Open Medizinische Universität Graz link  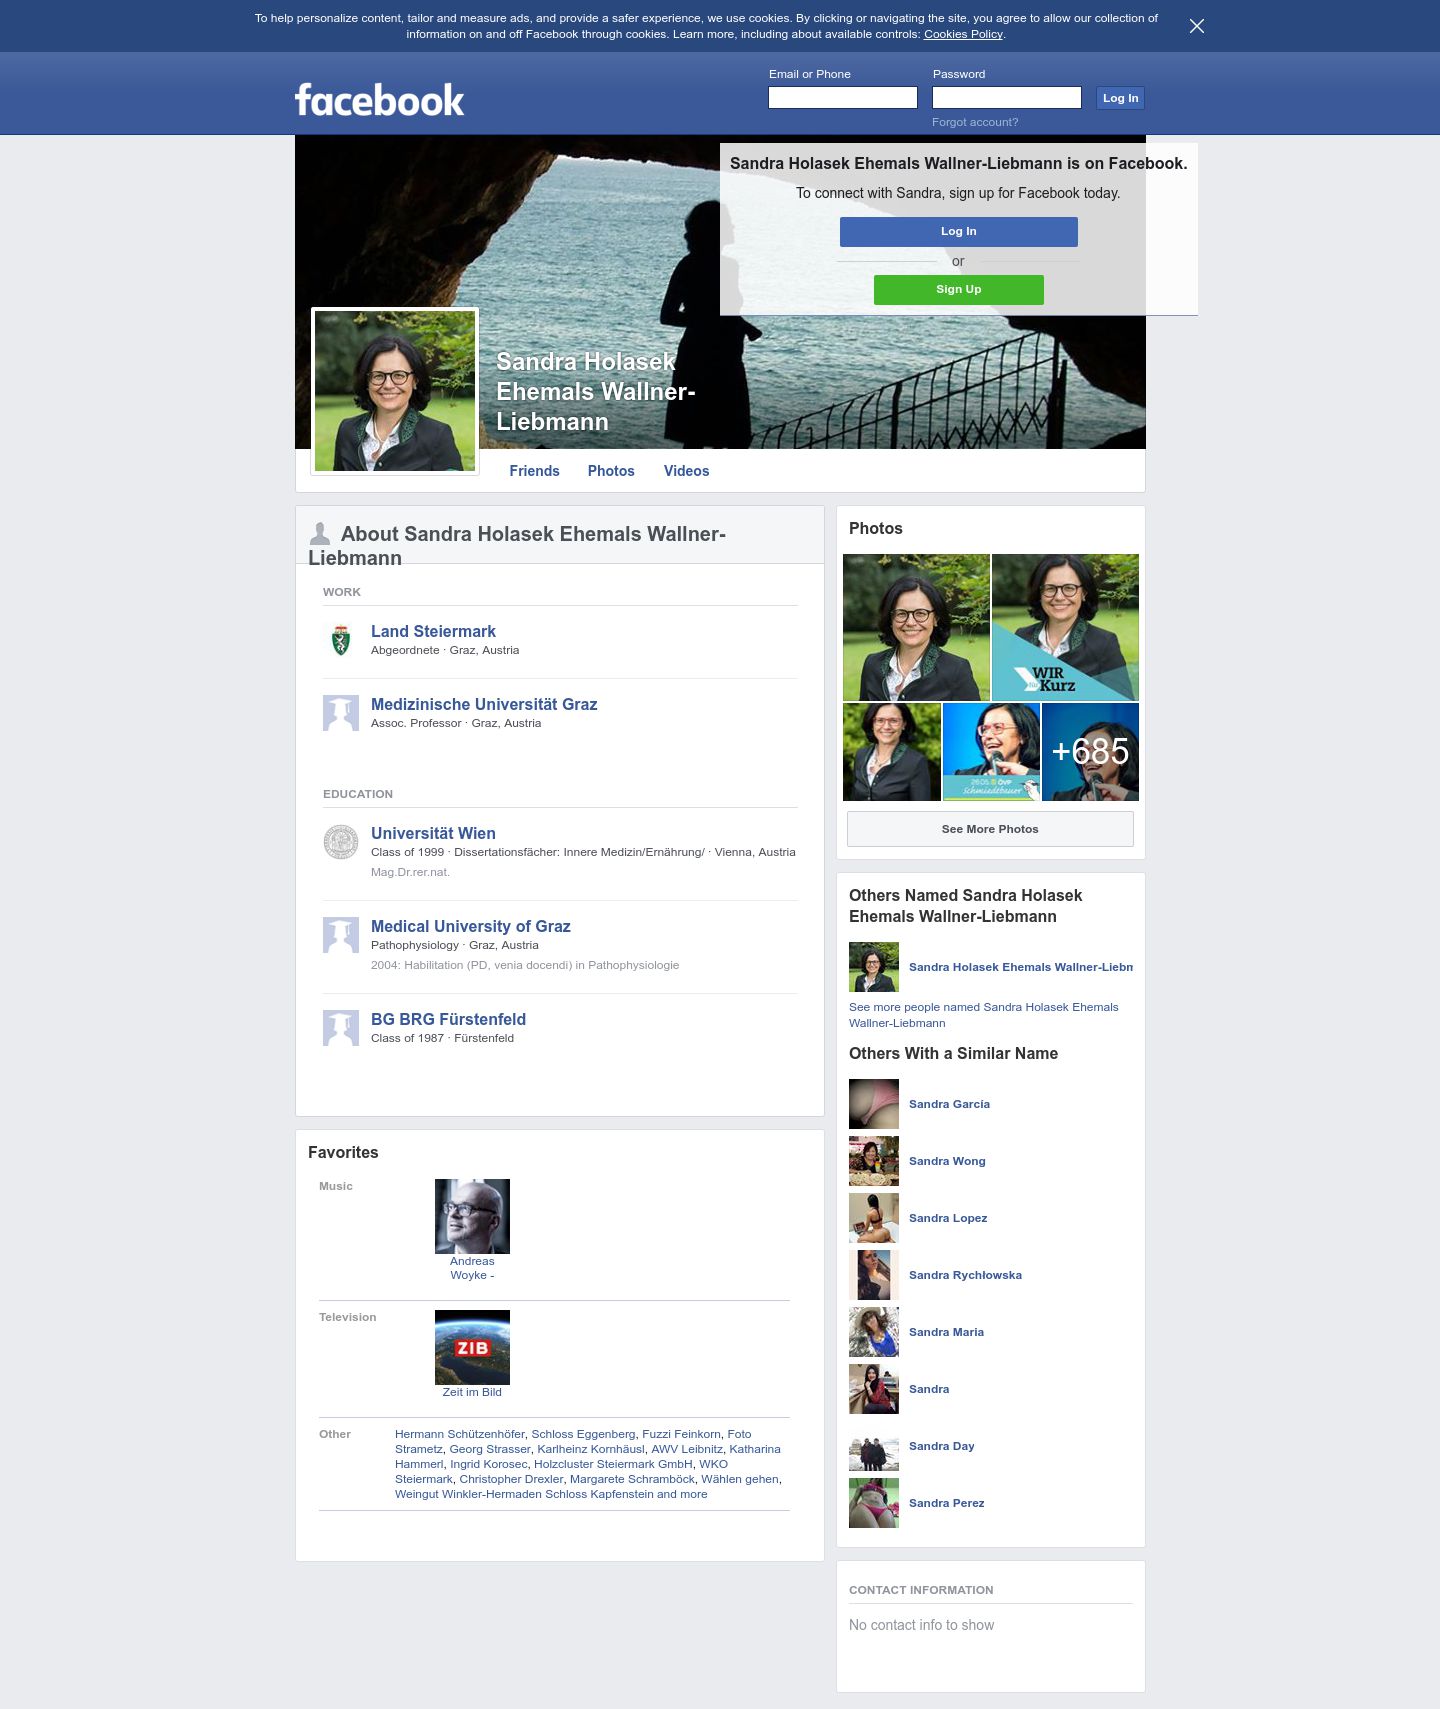[484, 704]
